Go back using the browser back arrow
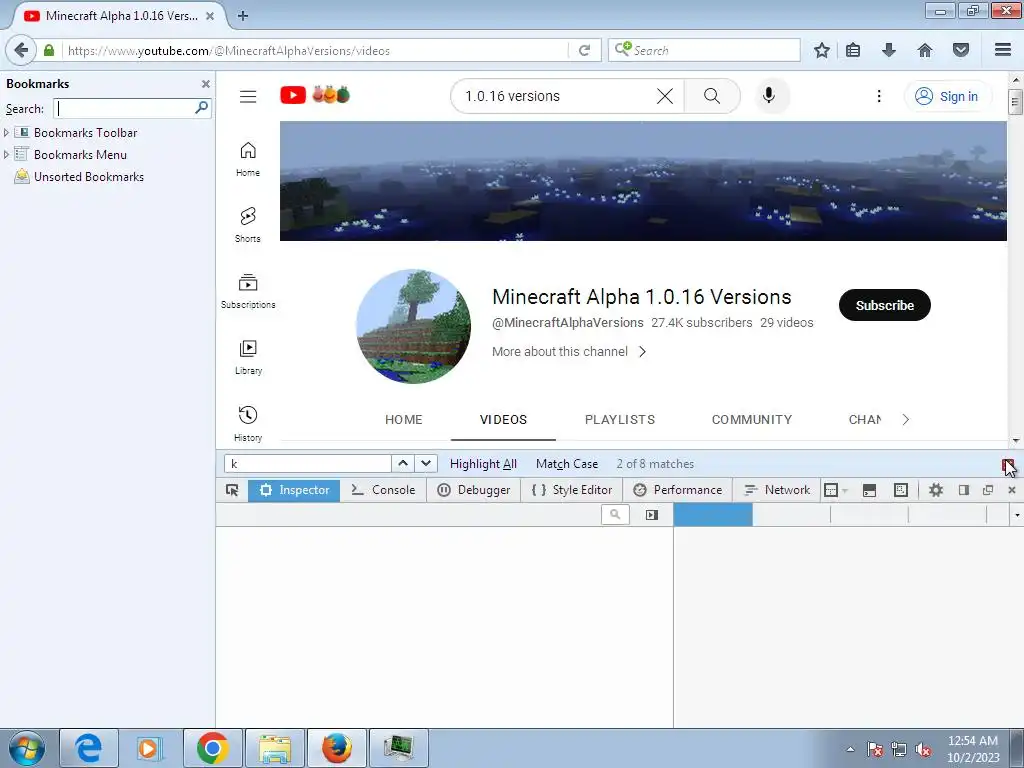This screenshot has height=768, width=1024. [x=21, y=50]
